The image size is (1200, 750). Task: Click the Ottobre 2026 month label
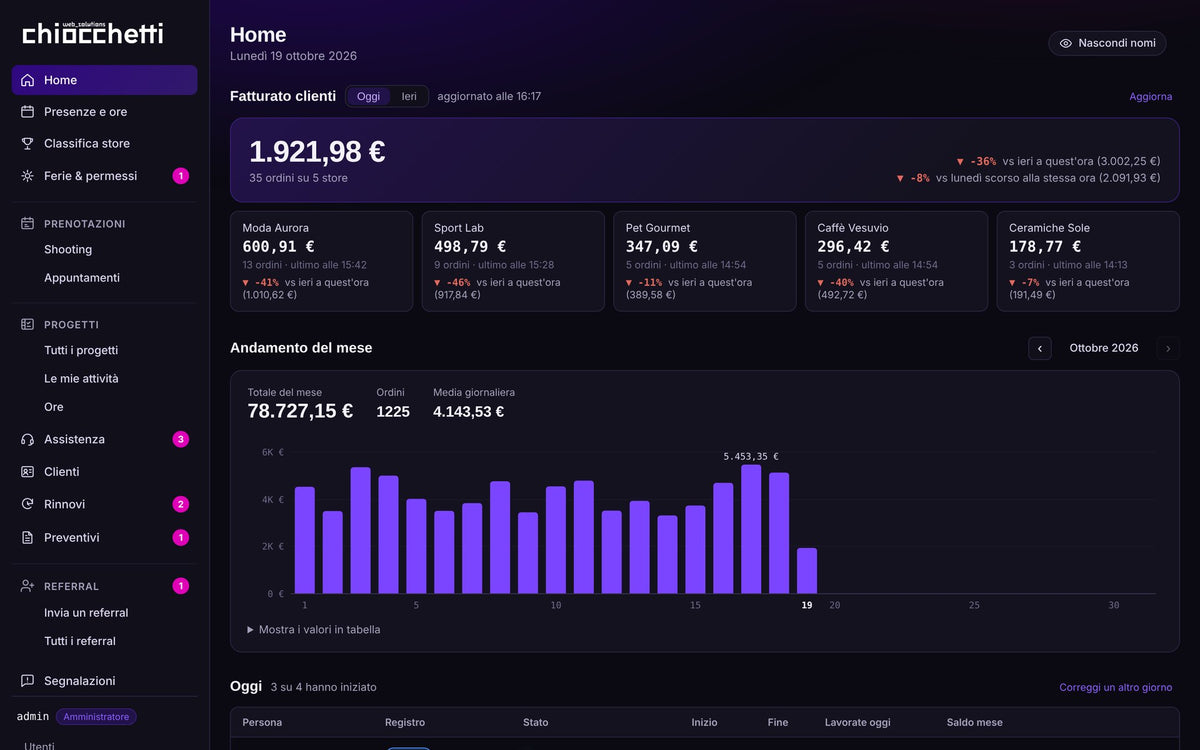tap(1104, 348)
